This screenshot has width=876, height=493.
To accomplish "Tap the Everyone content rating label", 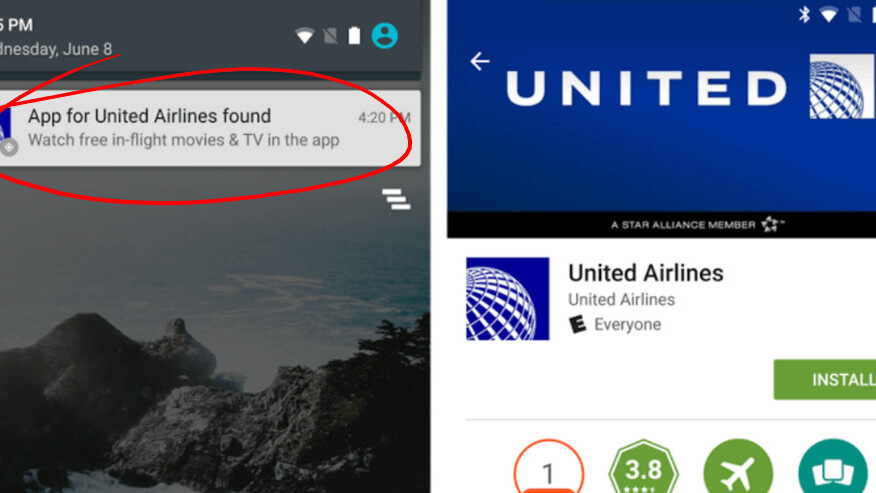I will pyautogui.click(x=627, y=324).
